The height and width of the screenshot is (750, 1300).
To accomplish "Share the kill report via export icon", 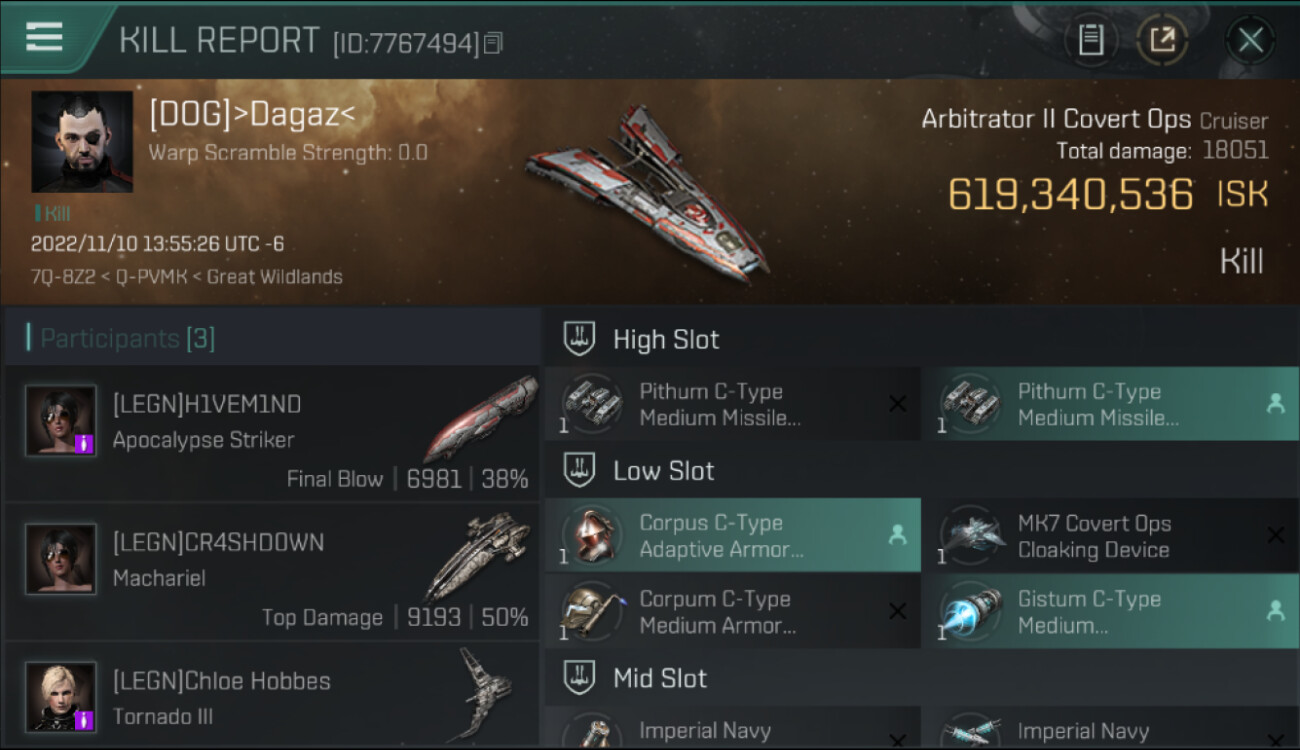I will point(1162,40).
